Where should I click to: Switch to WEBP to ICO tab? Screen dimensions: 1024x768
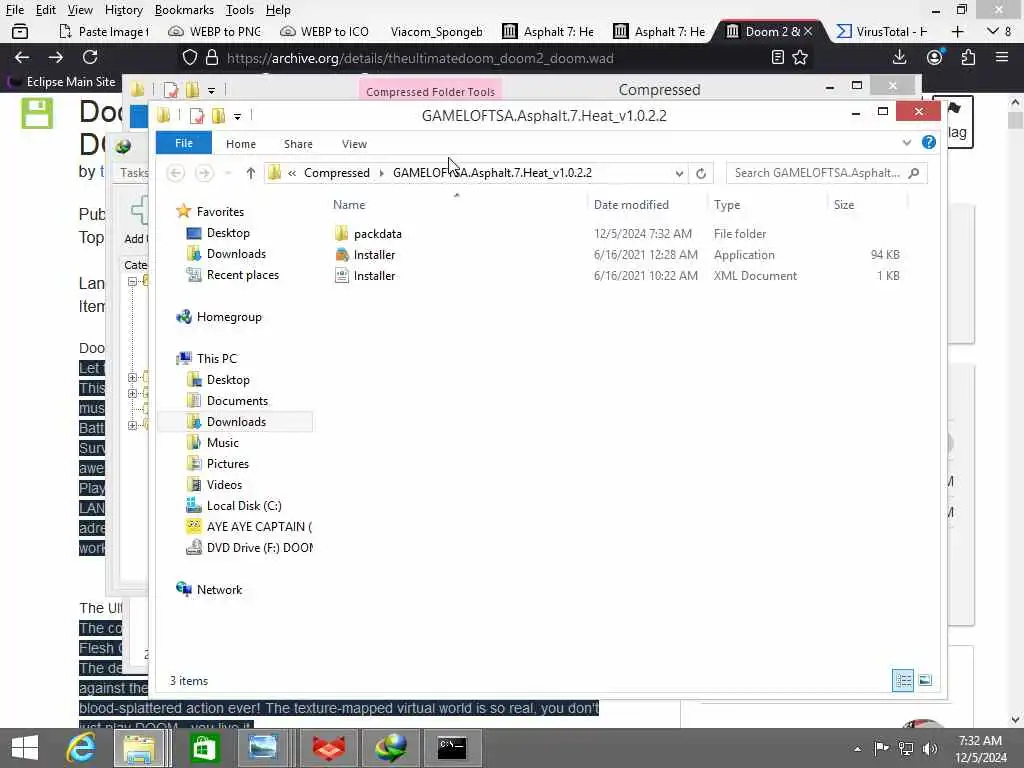click(x=325, y=31)
